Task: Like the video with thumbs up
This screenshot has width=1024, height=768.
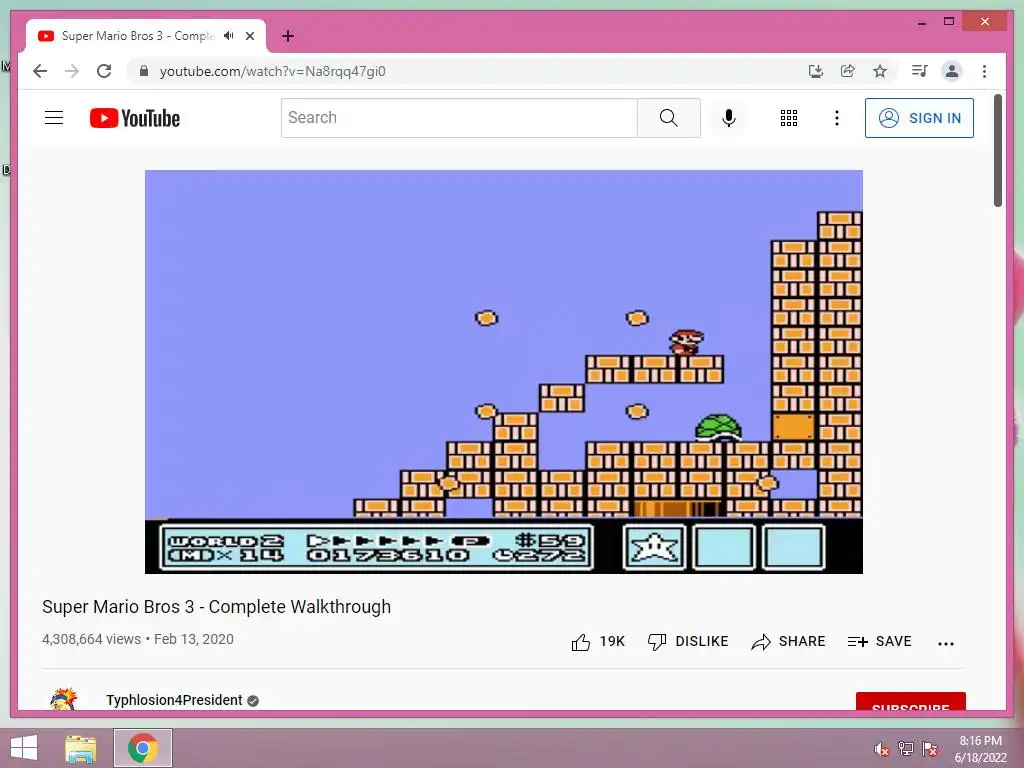Action: [598, 642]
